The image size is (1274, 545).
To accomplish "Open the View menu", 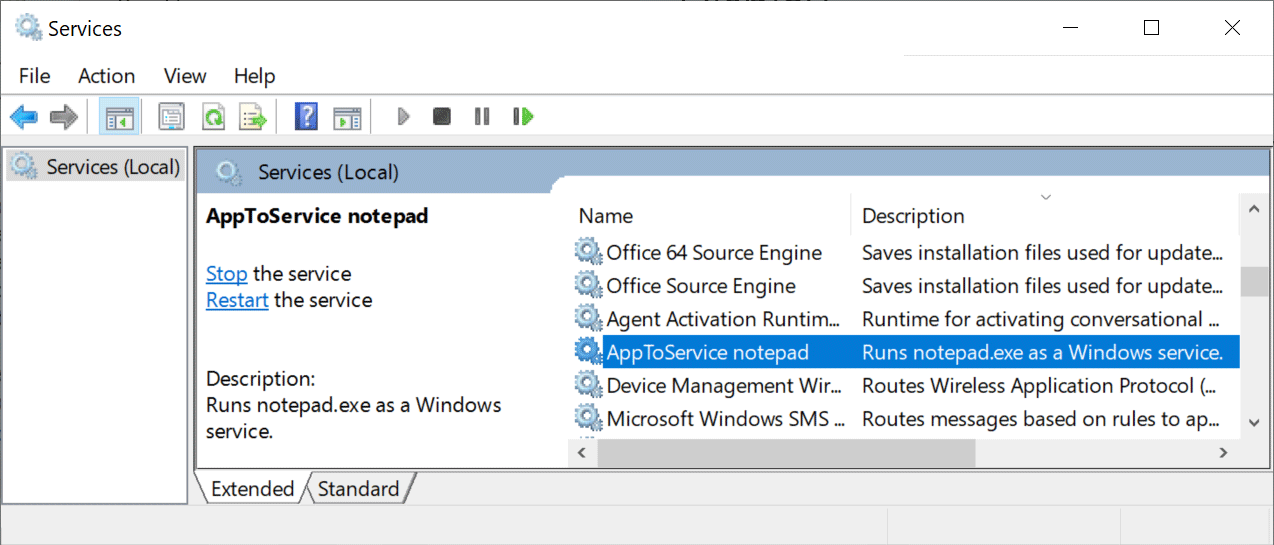I will click(185, 76).
